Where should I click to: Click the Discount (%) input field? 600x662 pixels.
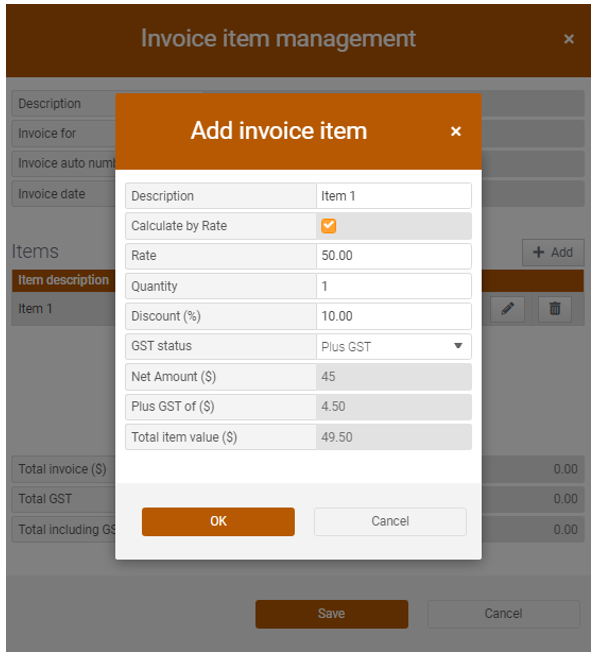tap(393, 316)
